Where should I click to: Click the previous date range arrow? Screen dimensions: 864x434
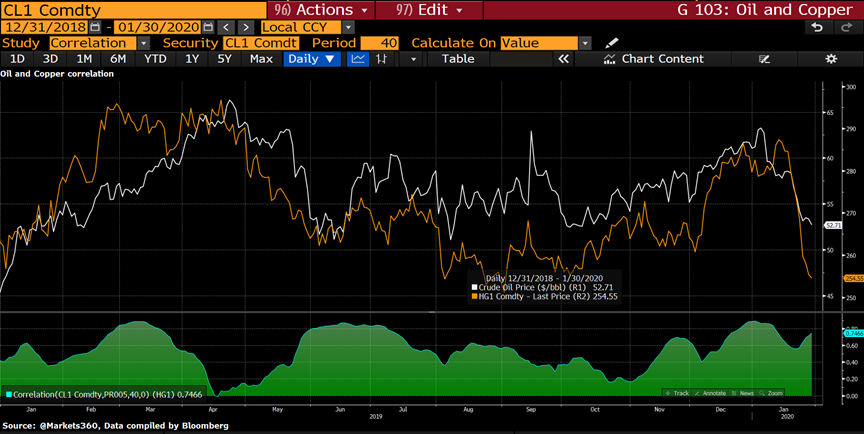[225, 27]
